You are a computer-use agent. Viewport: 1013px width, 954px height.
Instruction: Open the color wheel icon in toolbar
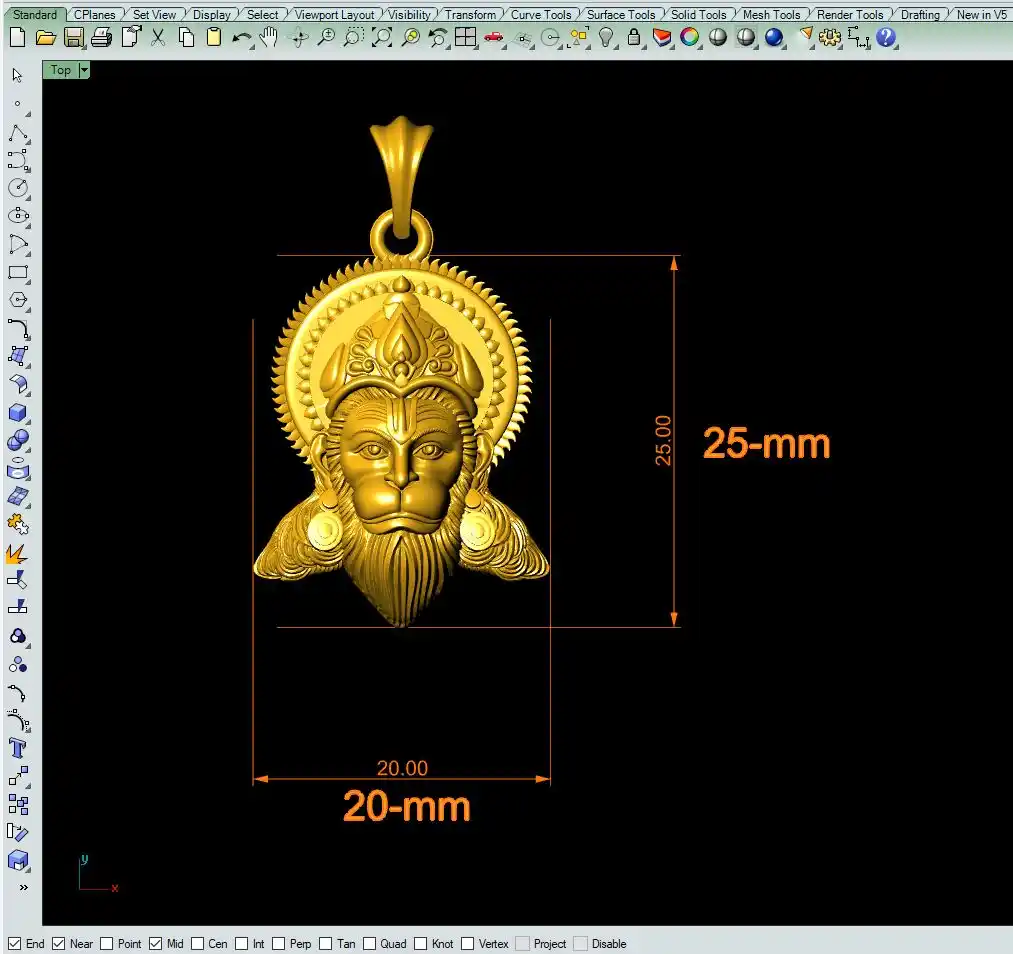tap(690, 38)
